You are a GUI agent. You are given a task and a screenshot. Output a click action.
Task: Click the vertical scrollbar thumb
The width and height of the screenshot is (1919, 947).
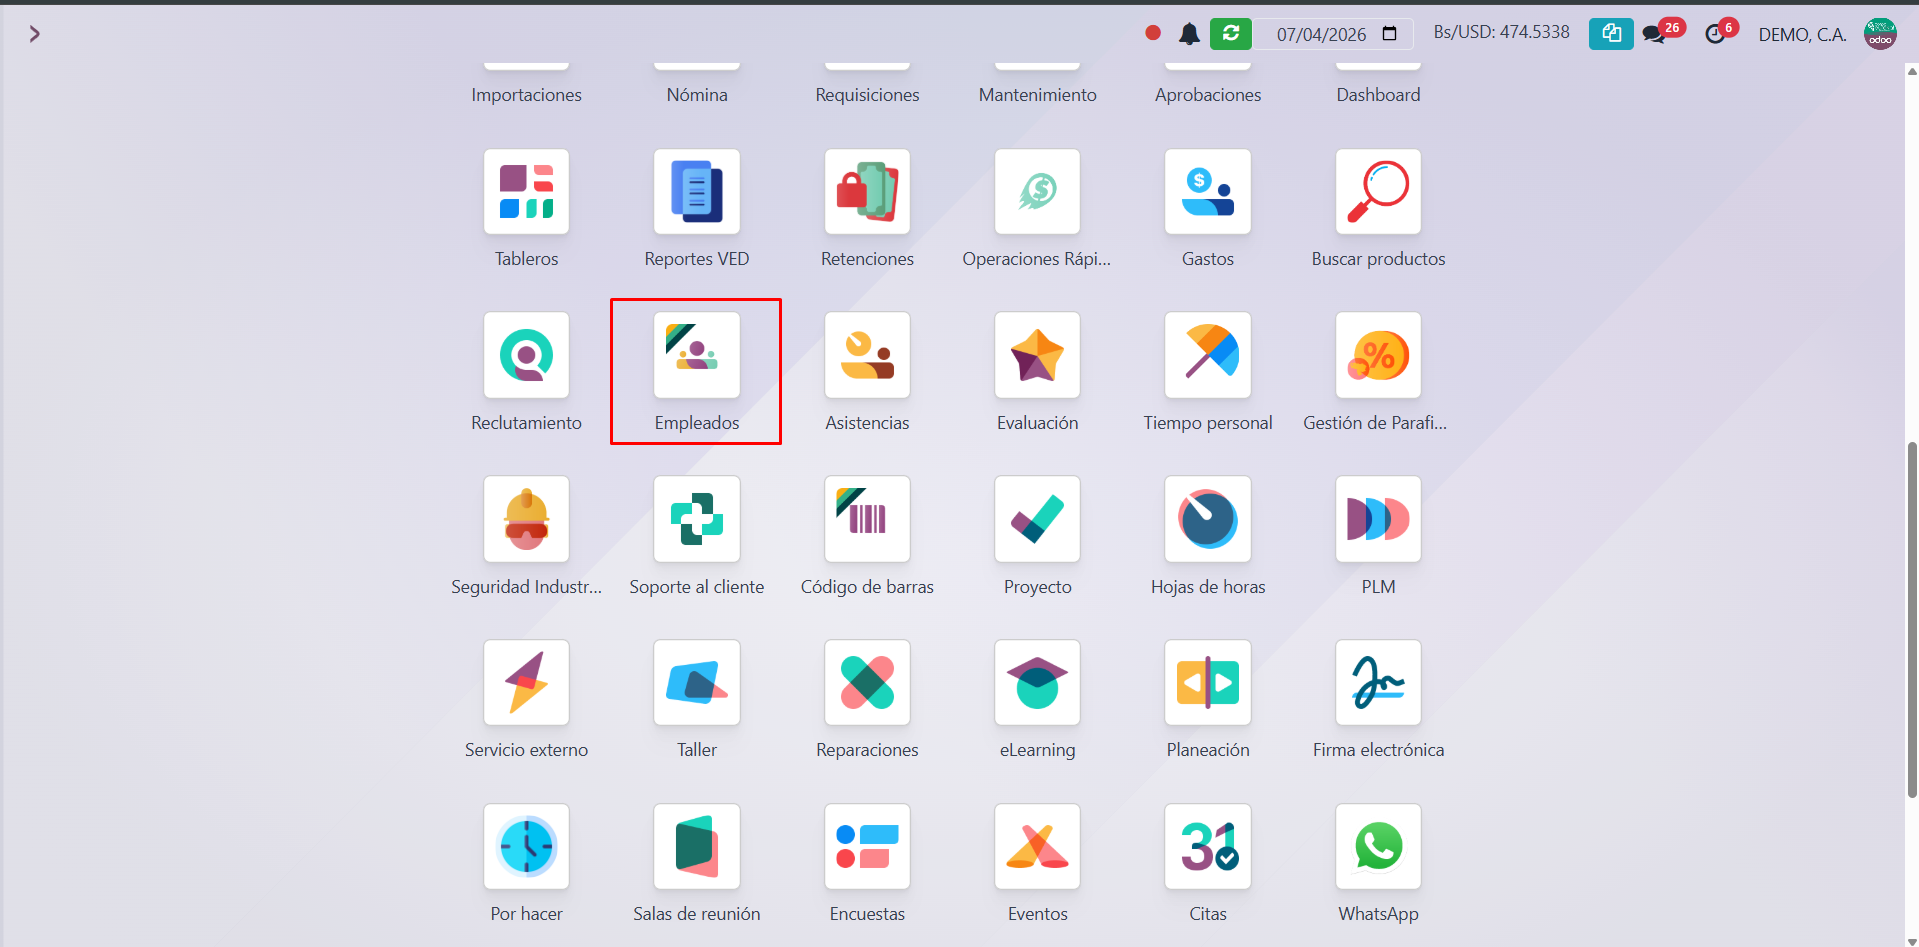[x=1912, y=620]
